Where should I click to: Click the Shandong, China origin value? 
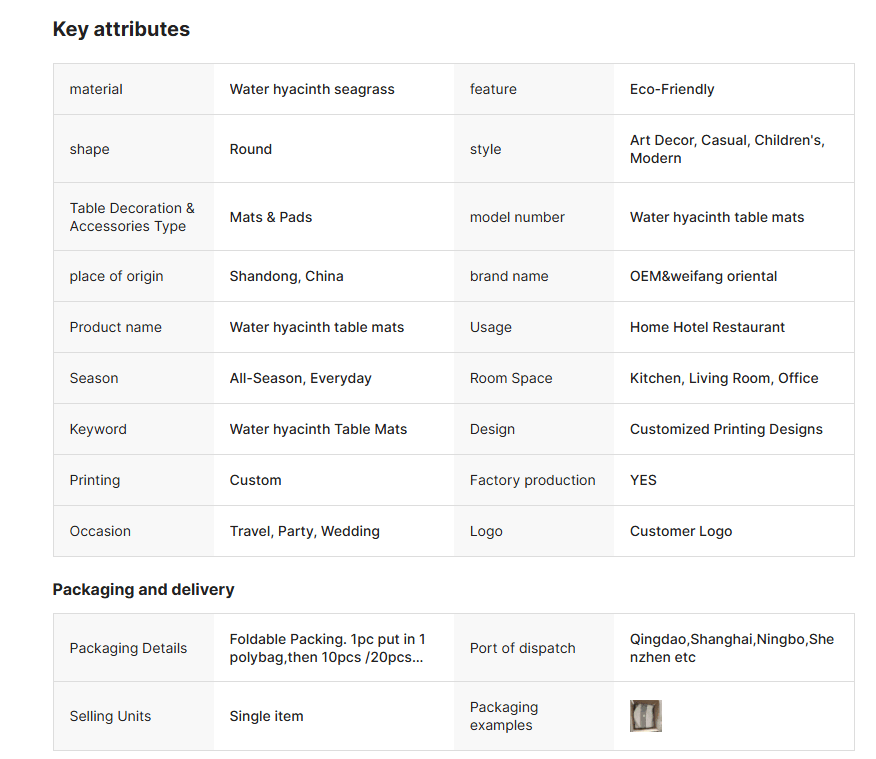click(x=286, y=276)
